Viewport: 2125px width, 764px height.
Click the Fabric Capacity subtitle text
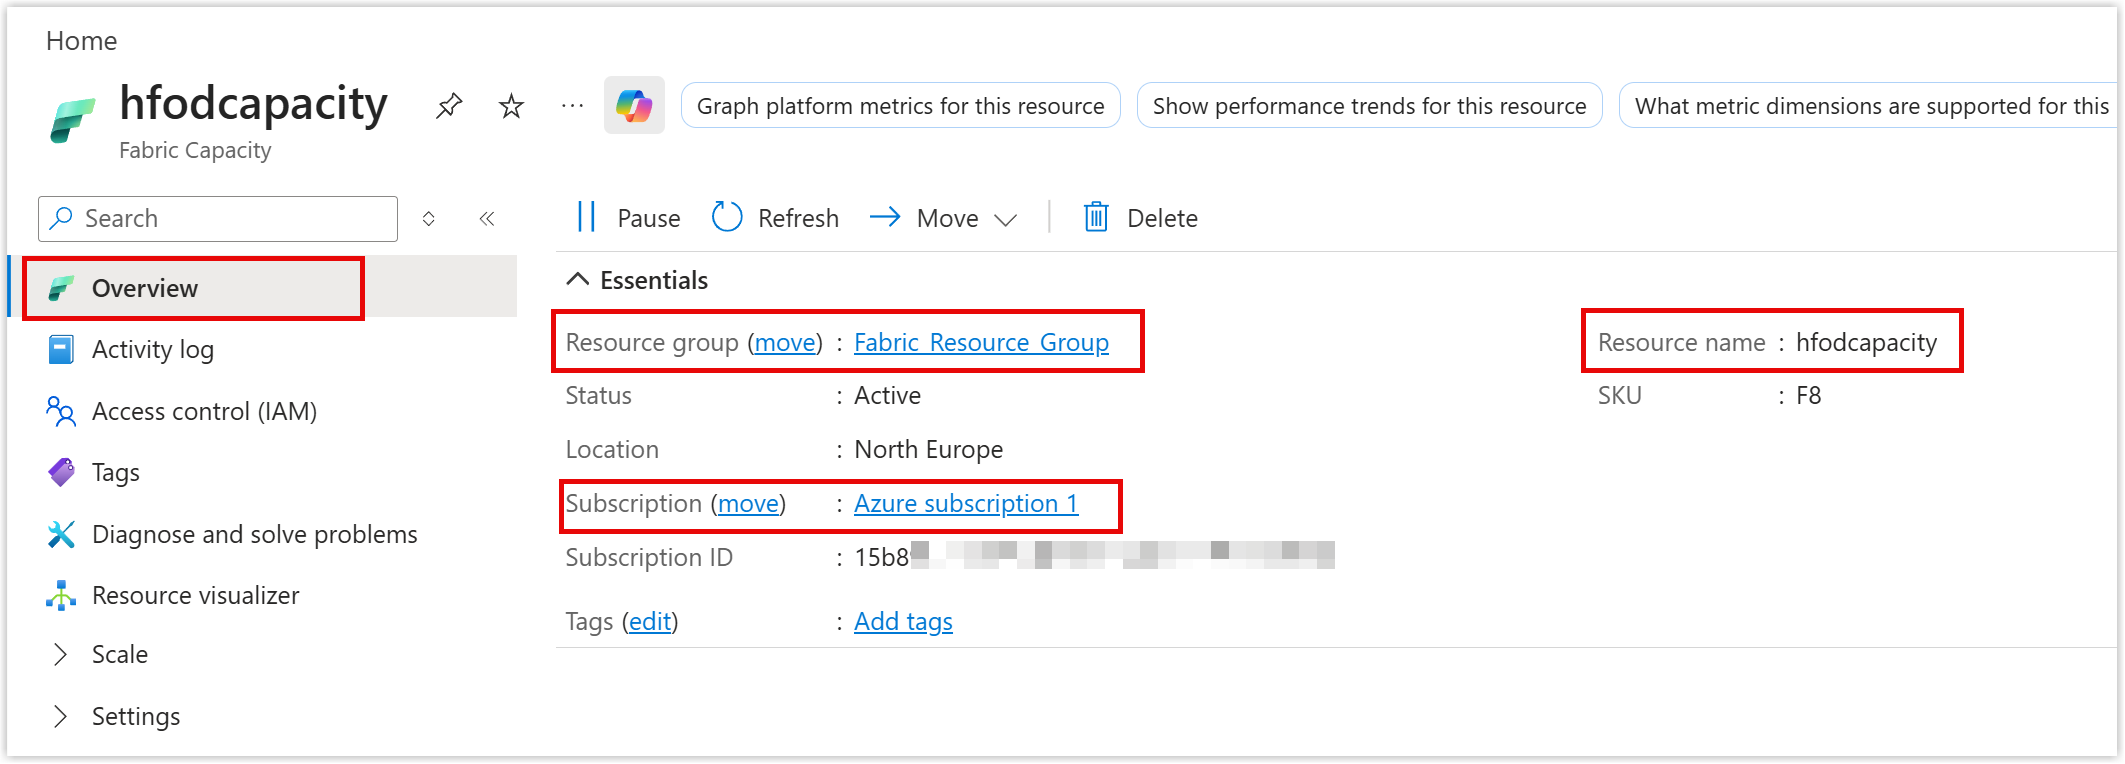(195, 150)
